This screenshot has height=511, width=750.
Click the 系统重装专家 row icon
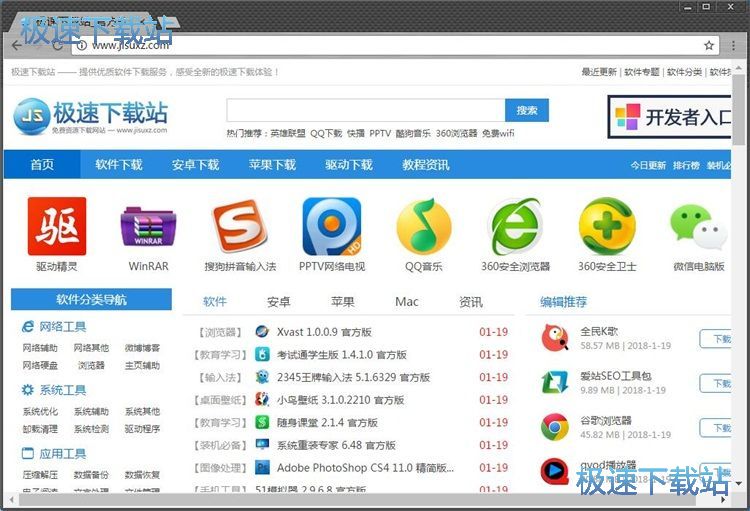point(262,444)
